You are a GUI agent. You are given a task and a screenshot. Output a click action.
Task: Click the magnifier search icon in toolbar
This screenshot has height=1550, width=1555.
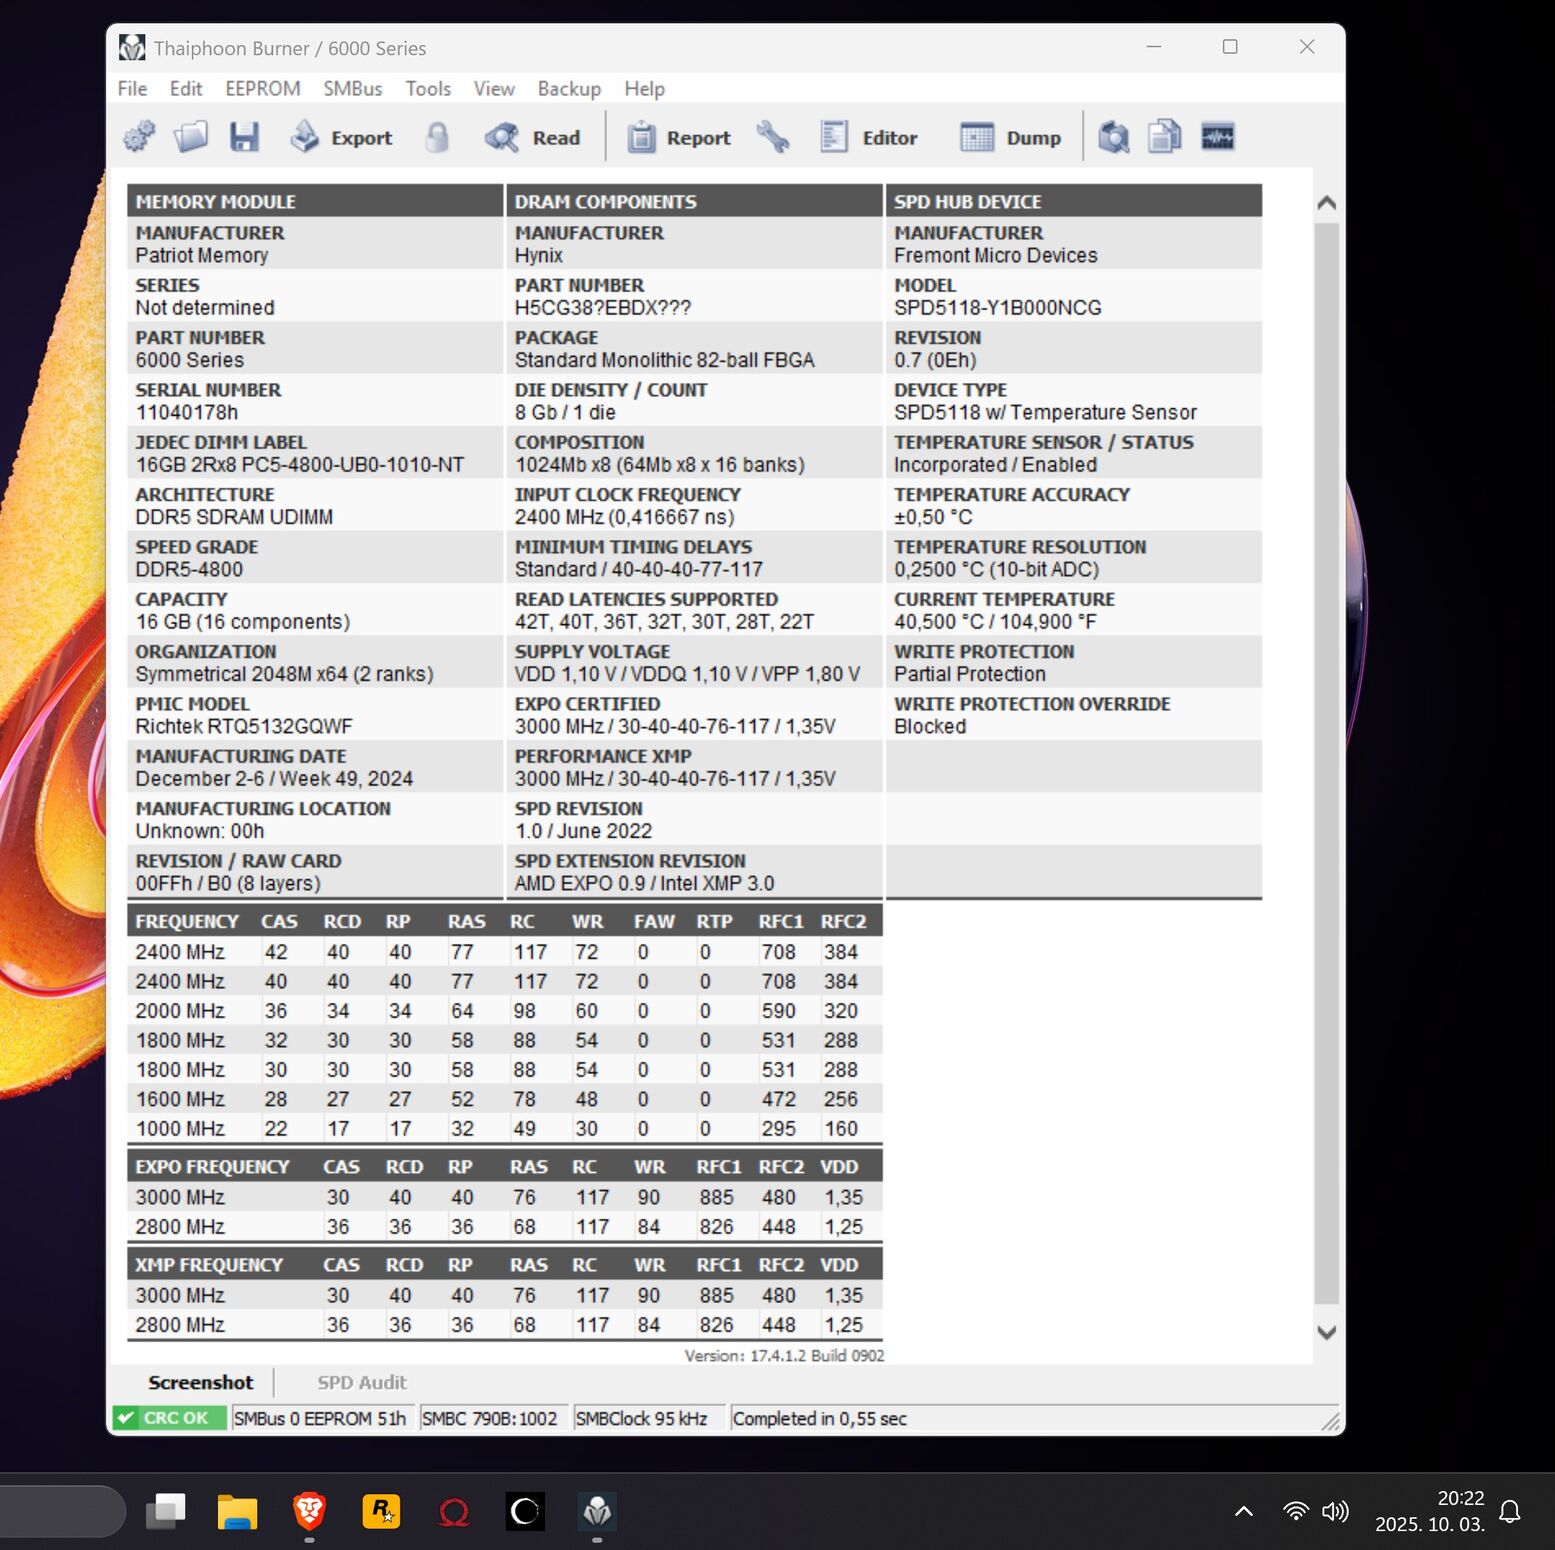coord(1113,137)
